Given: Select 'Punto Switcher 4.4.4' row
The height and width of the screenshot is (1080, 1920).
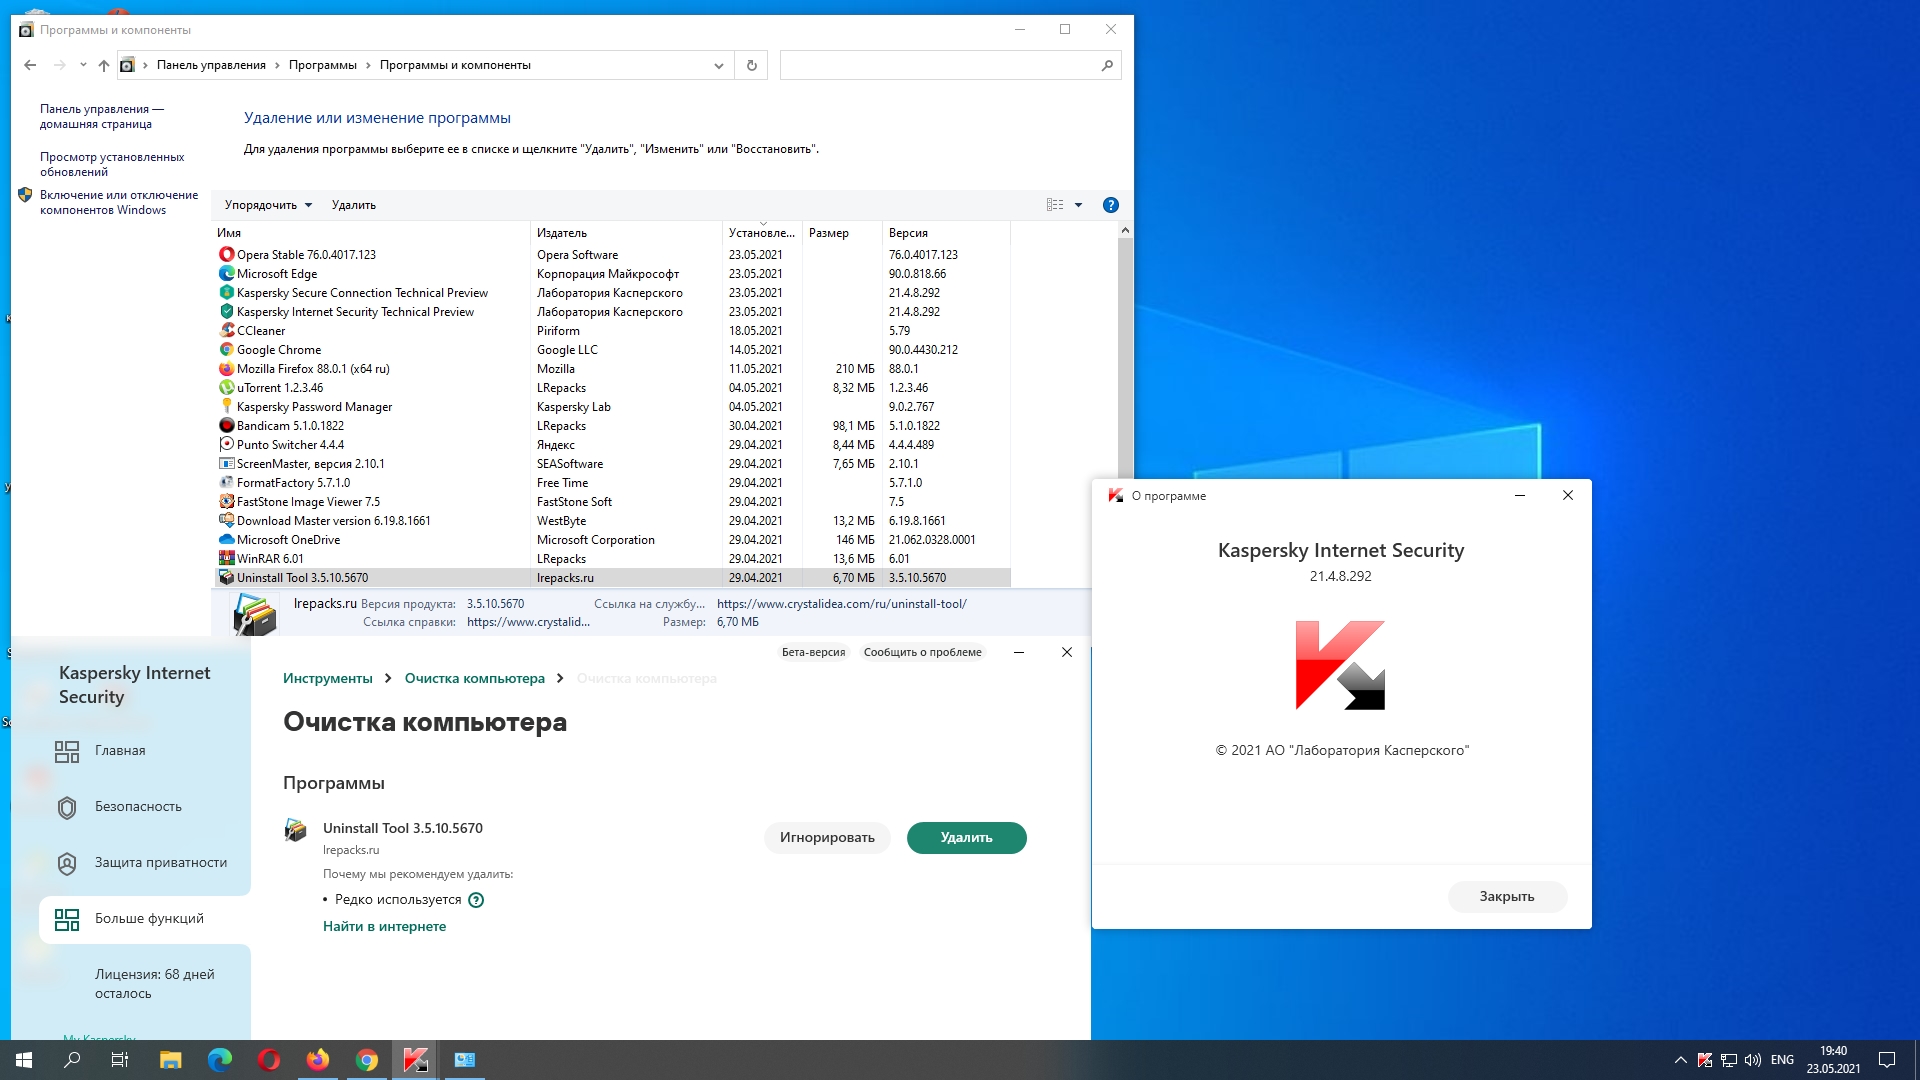Looking at the screenshot, I should [612, 444].
